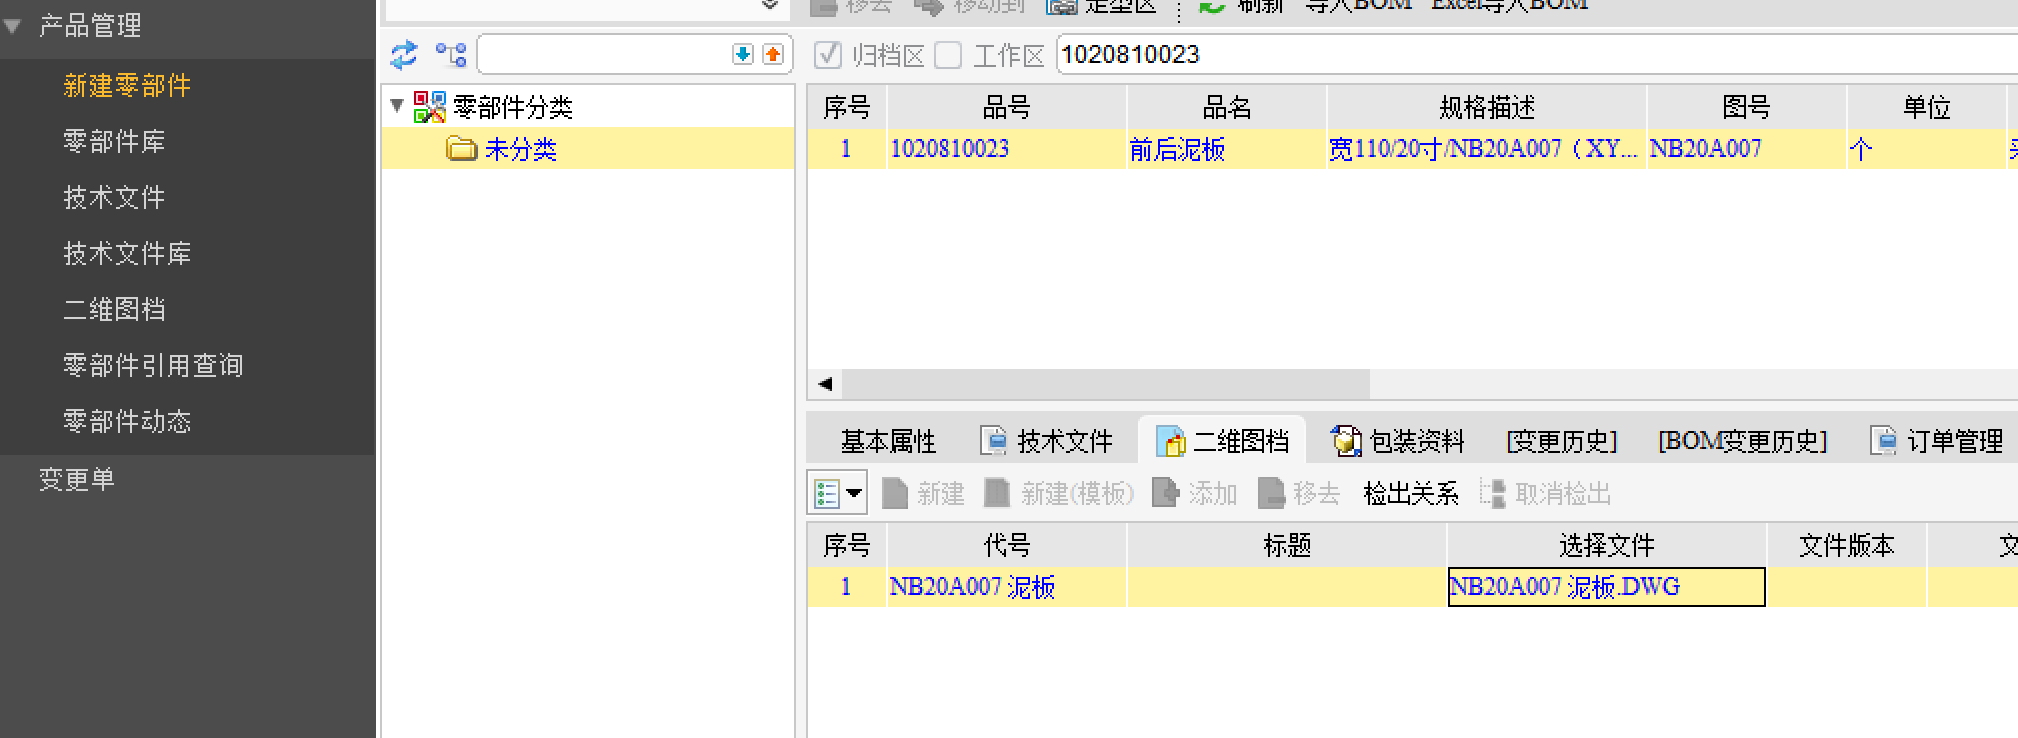Image resolution: width=2018 pixels, height=738 pixels.
Task: Click the 新建(模板) button
Action: tap(1059, 493)
